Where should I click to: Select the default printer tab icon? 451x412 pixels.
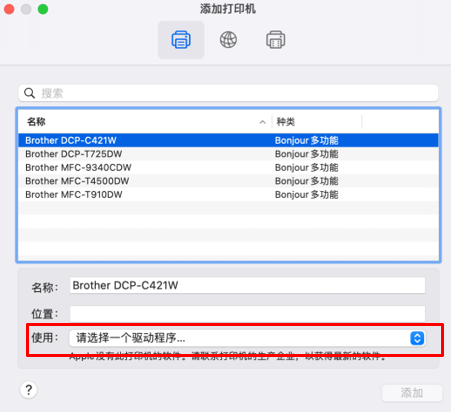tap(181, 40)
